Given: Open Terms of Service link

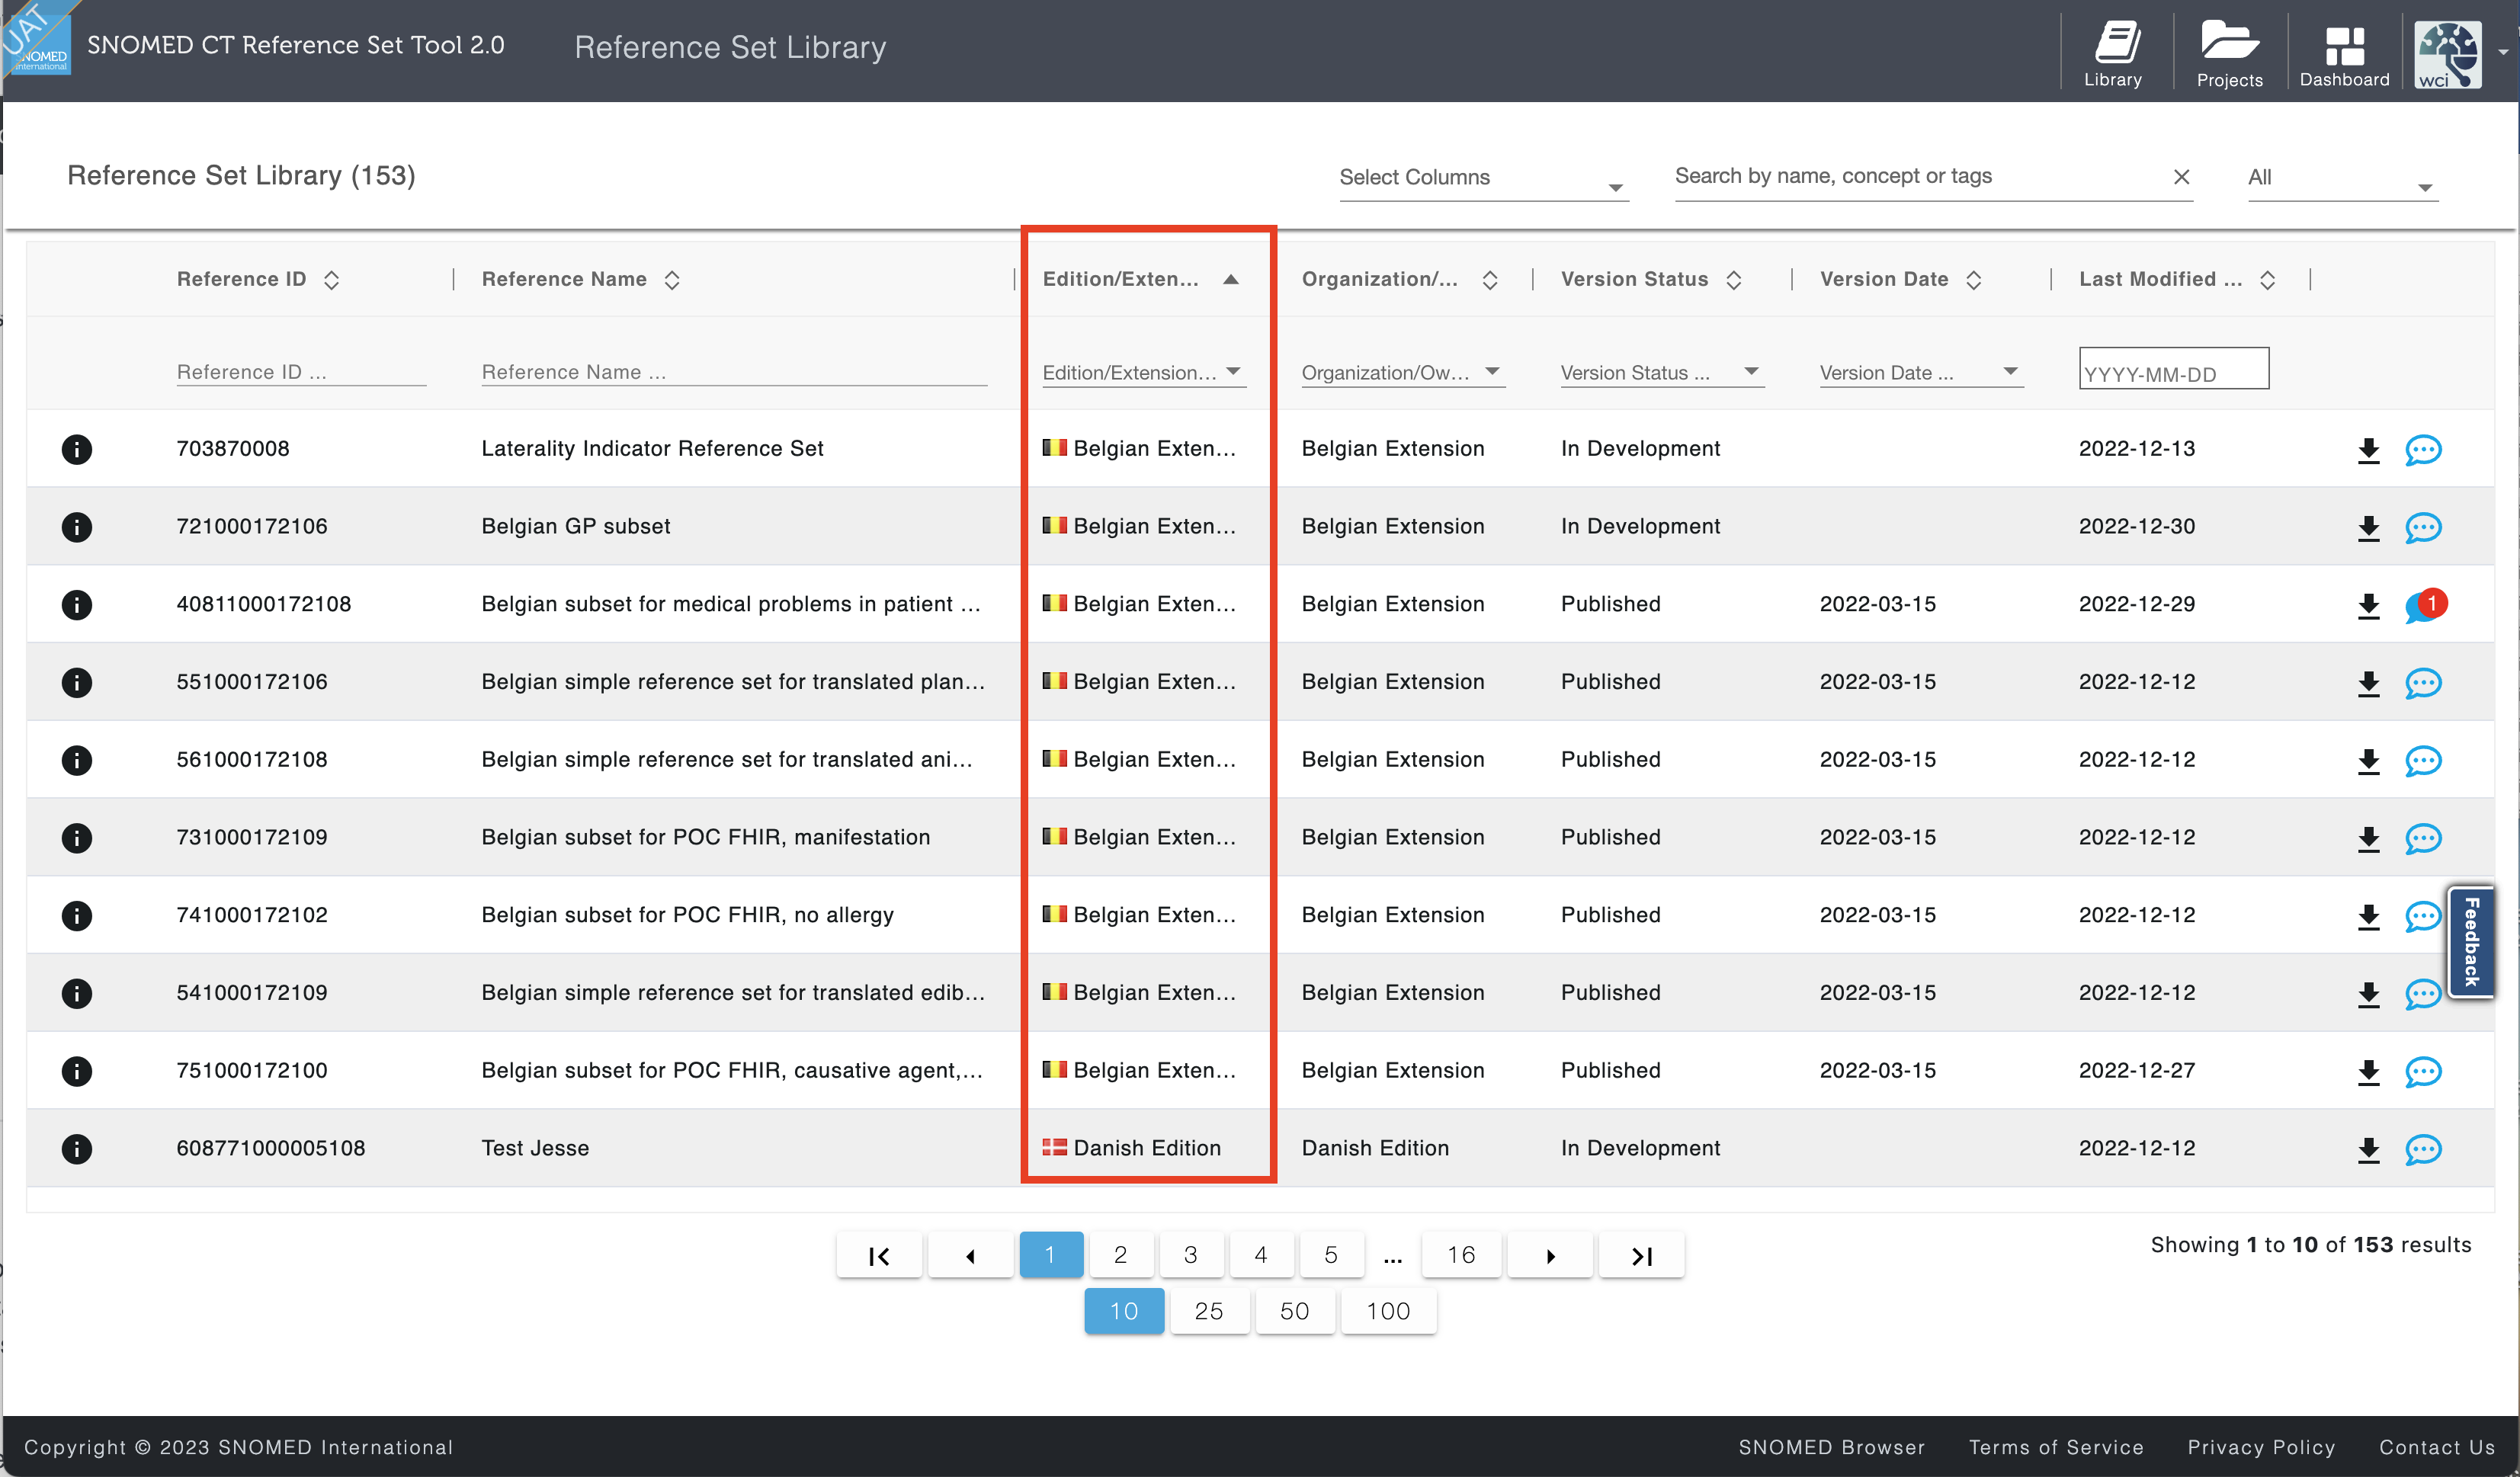Looking at the screenshot, I should (x=2056, y=1447).
